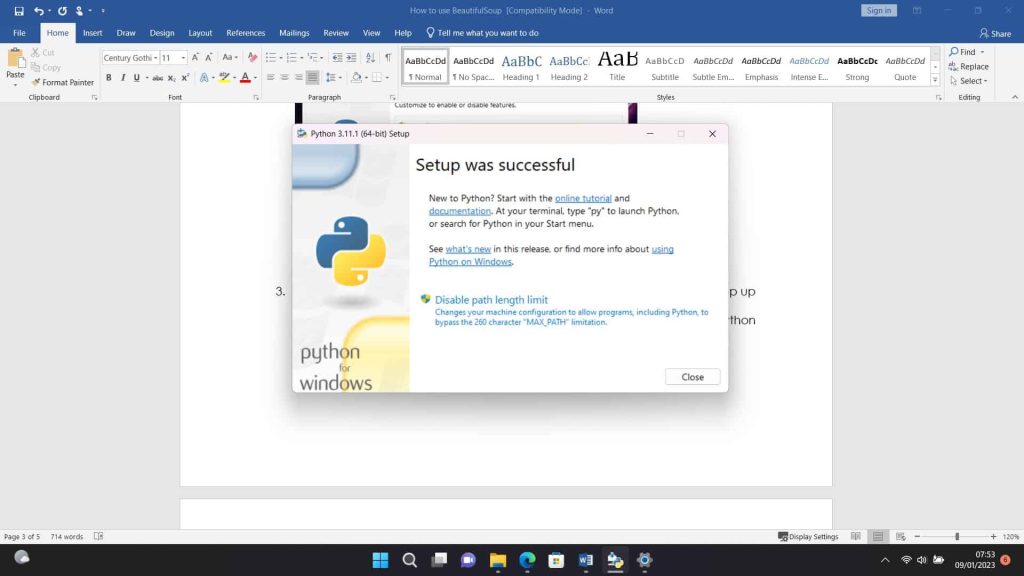Viewport: 1024px width, 576px height.
Task: Apply subscript formatting
Action: 171,77
